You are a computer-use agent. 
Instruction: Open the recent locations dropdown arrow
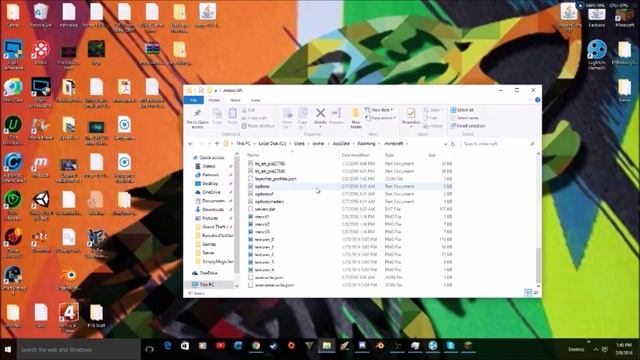click(x=209, y=144)
